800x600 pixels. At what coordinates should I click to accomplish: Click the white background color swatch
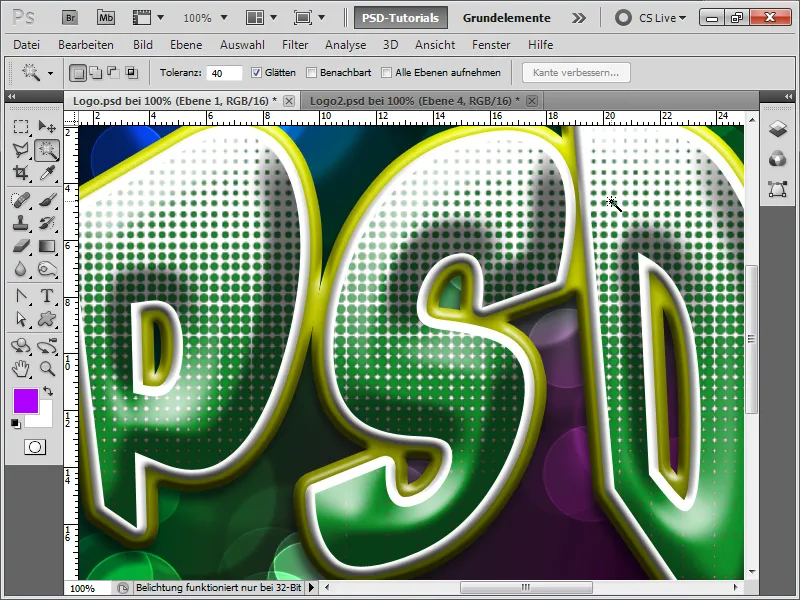[x=45, y=419]
